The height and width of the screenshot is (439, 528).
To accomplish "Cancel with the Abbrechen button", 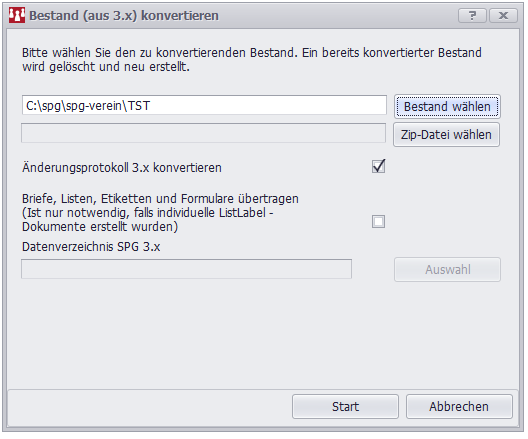I will [x=459, y=407].
